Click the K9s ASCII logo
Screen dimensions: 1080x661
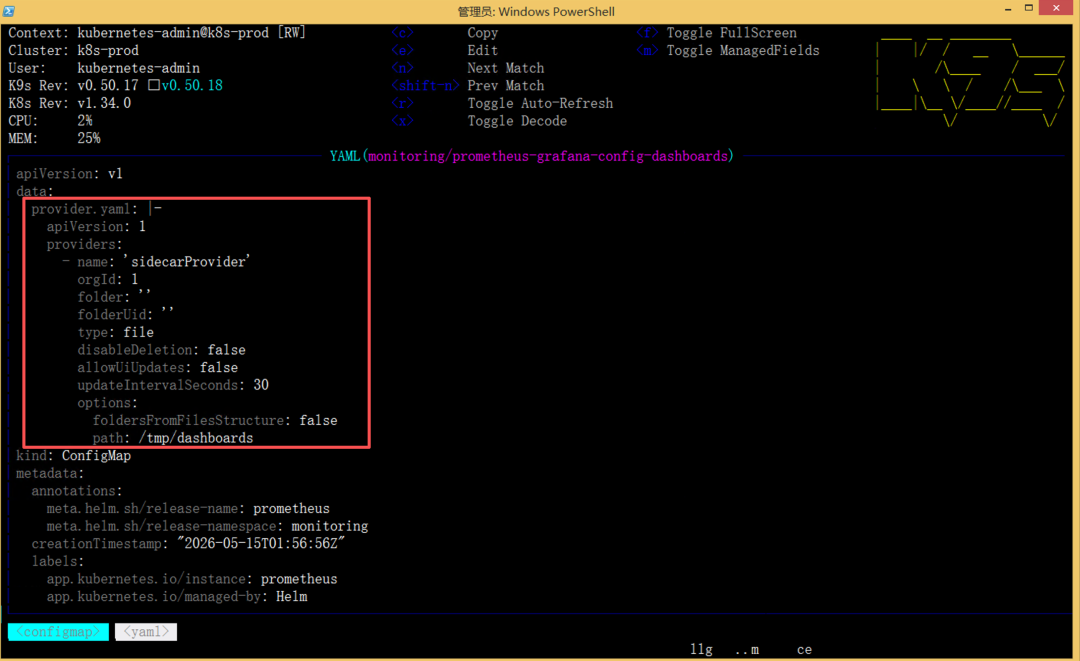point(970,83)
